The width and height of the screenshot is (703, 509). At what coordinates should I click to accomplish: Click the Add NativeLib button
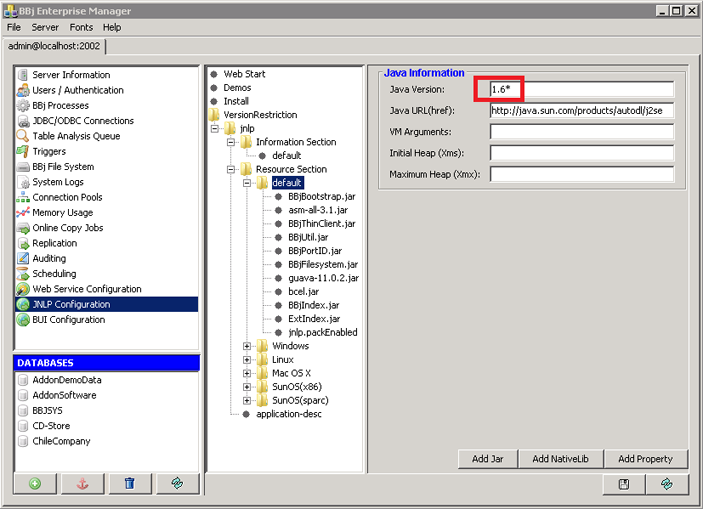point(560,459)
